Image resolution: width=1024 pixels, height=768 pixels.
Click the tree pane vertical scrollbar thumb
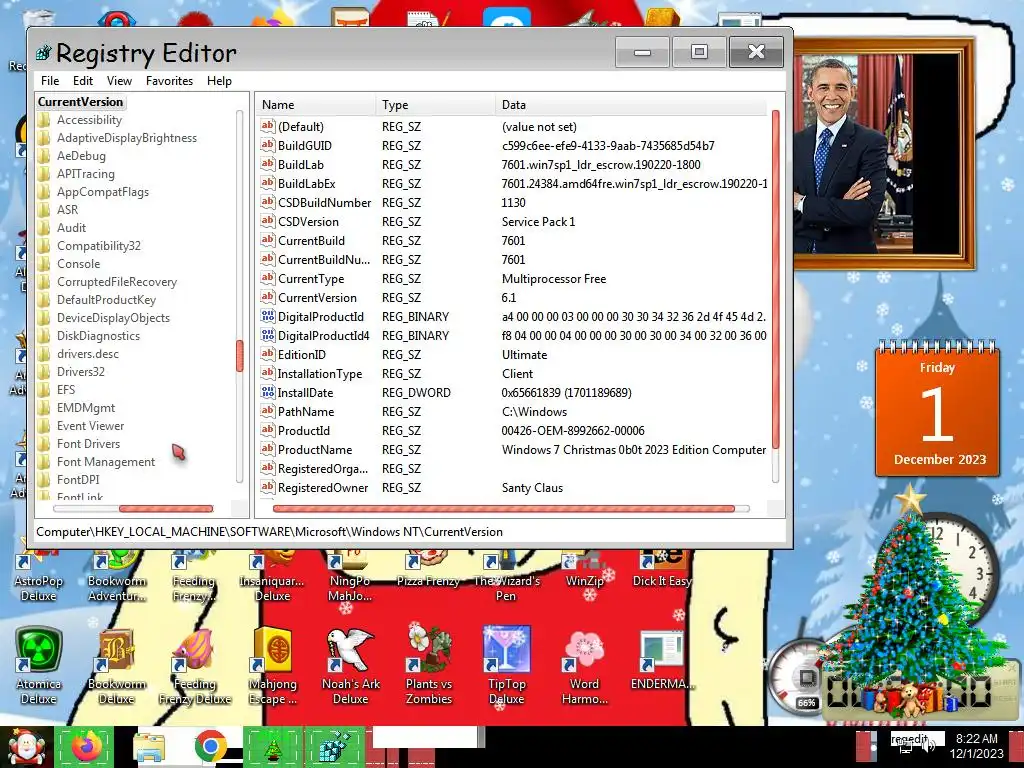[x=240, y=356]
